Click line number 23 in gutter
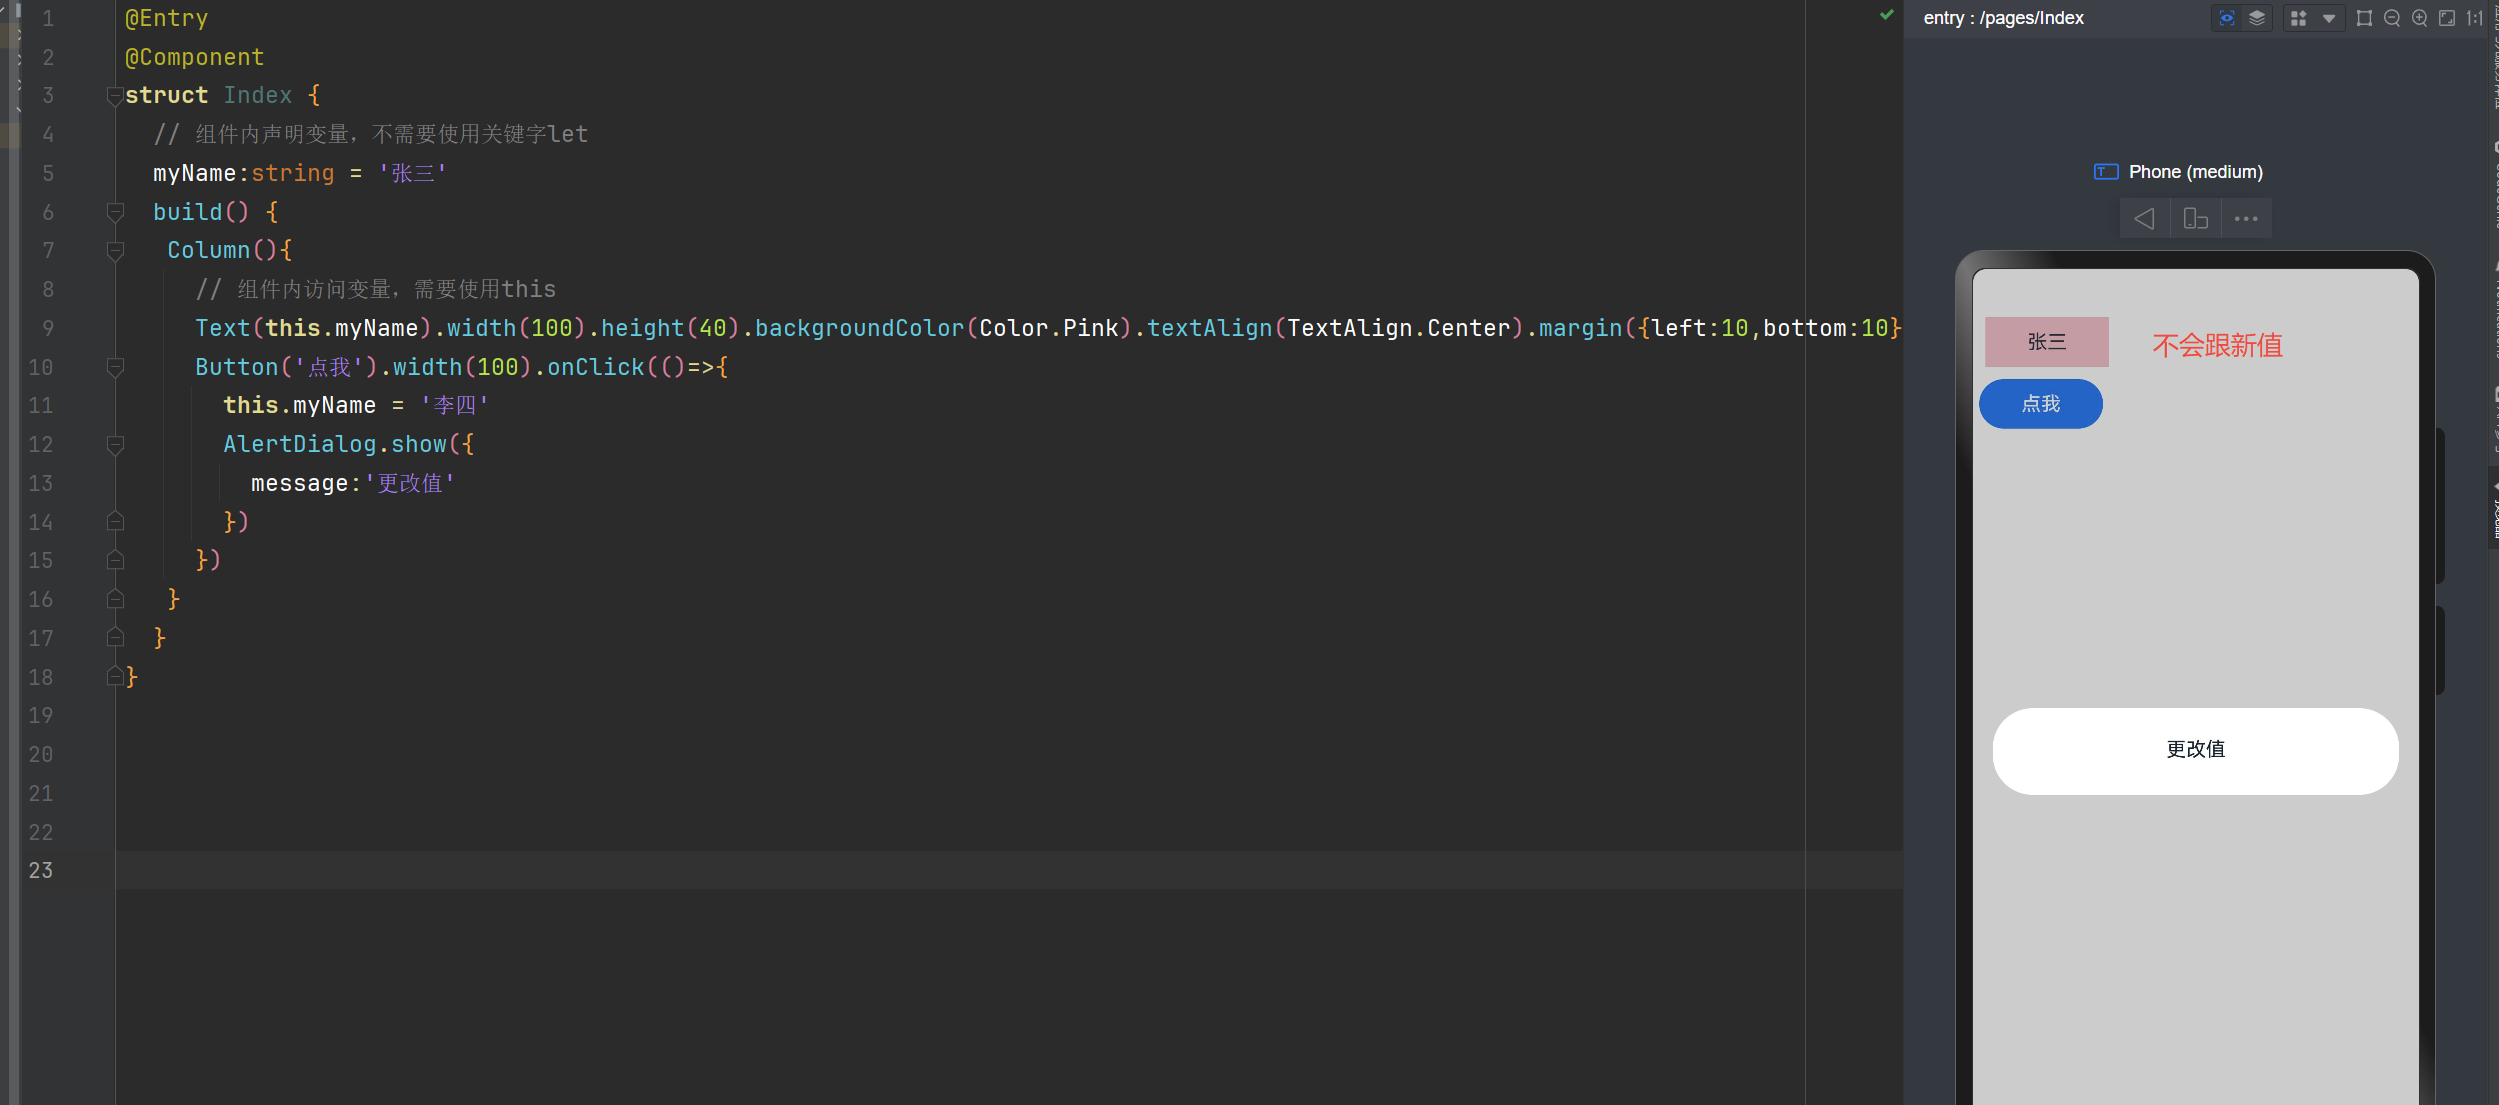Image resolution: width=2499 pixels, height=1105 pixels. pos(41,871)
